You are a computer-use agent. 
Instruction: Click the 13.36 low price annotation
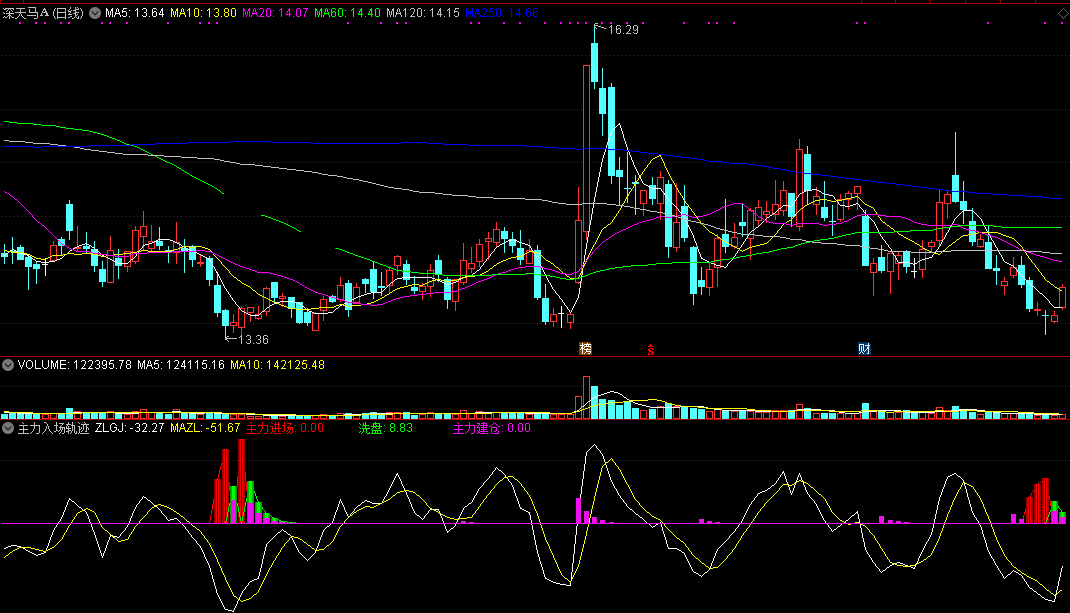coord(253,339)
